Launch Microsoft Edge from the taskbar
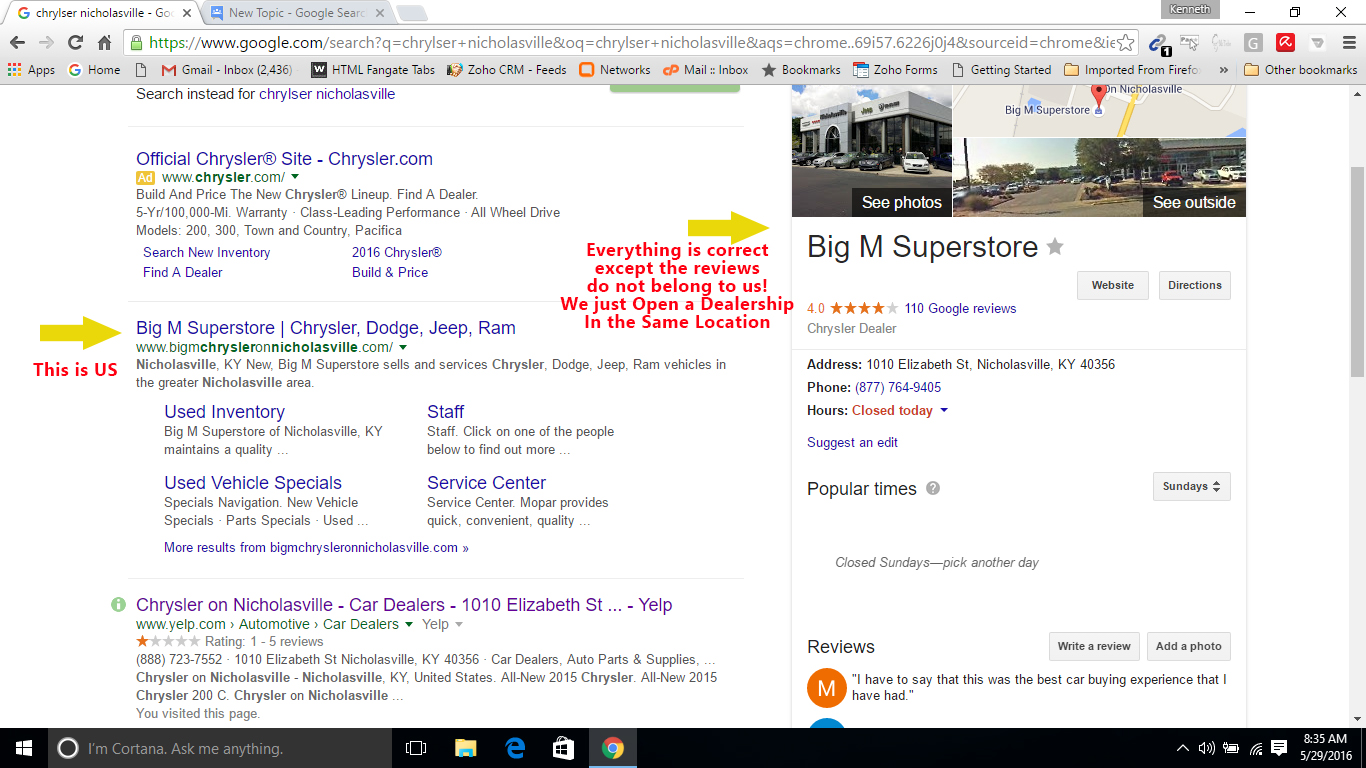Image resolution: width=1366 pixels, height=768 pixels. pos(515,748)
